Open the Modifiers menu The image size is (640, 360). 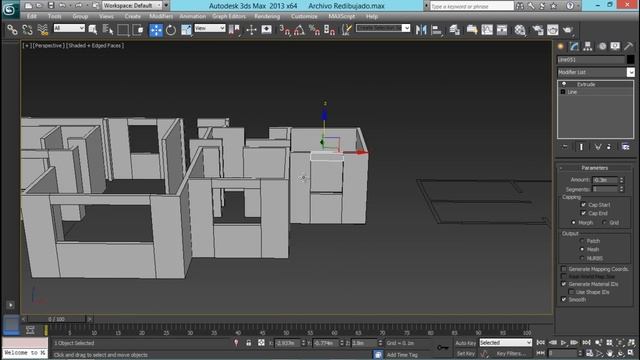pyautogui.click(x=160, y=16)
